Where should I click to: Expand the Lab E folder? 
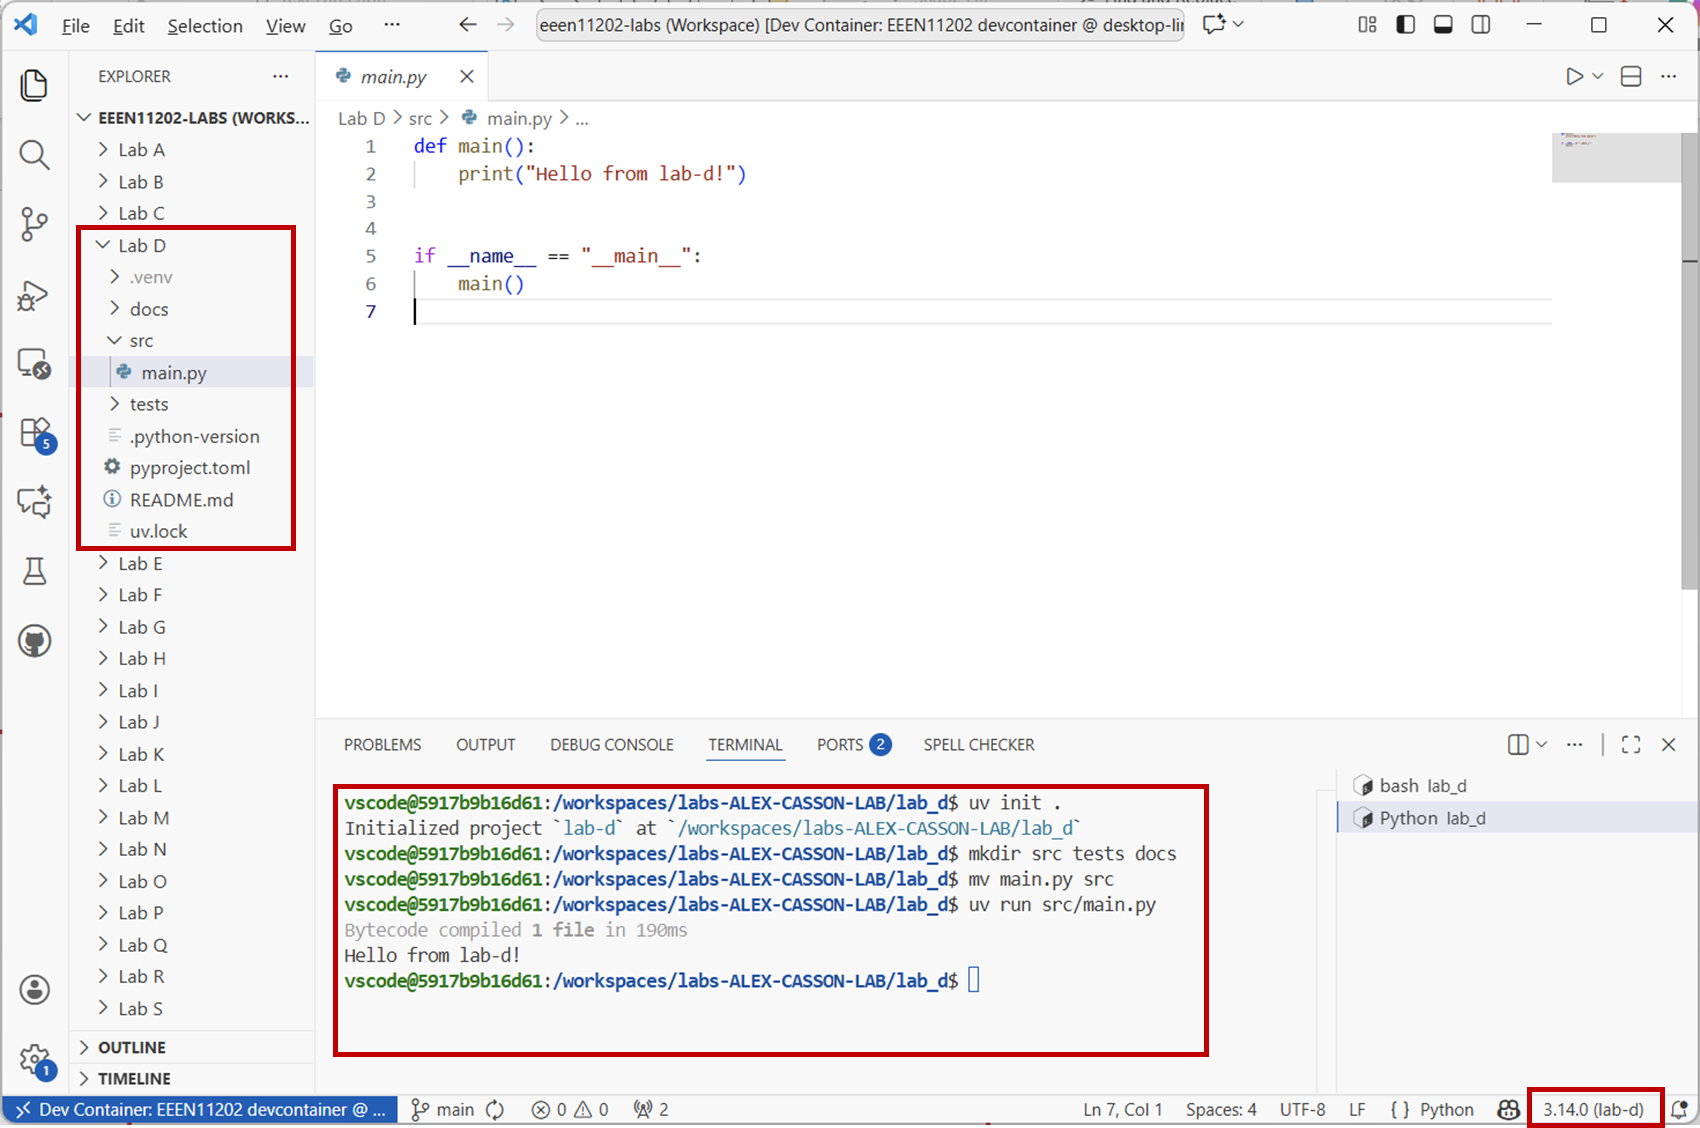pyautogui.click(x=140, y=564)
